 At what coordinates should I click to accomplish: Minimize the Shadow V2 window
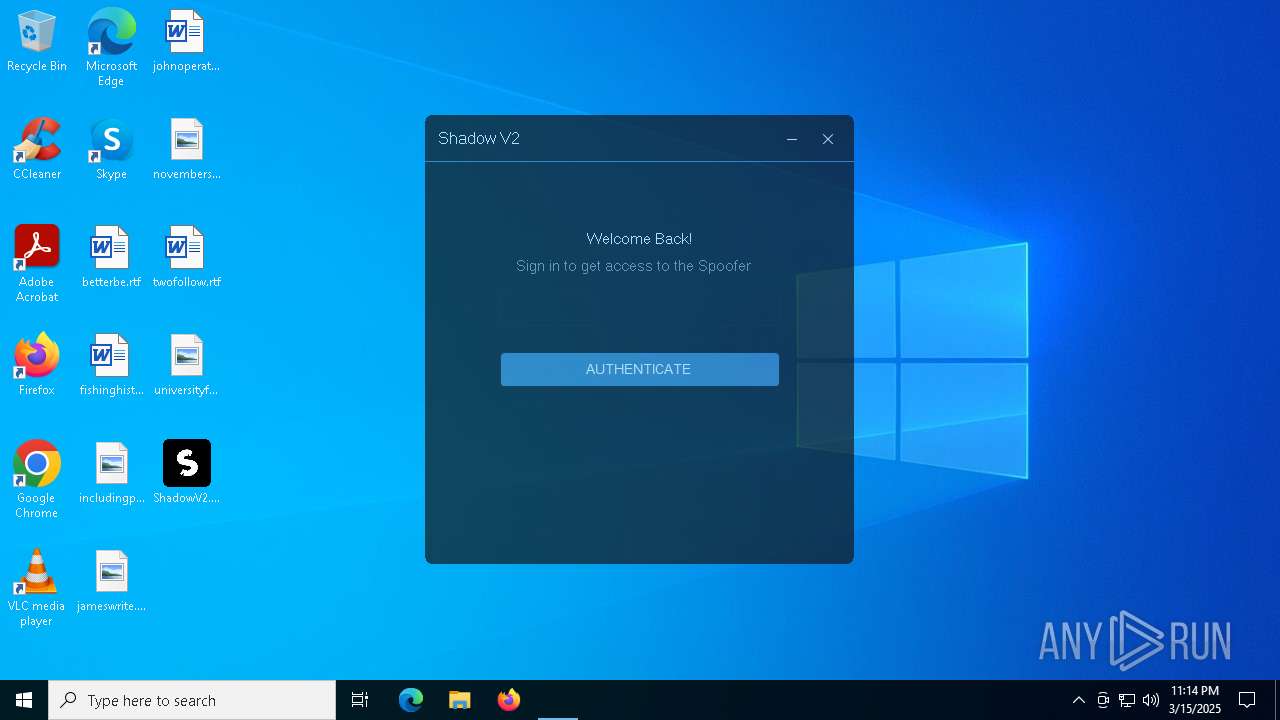792,139
